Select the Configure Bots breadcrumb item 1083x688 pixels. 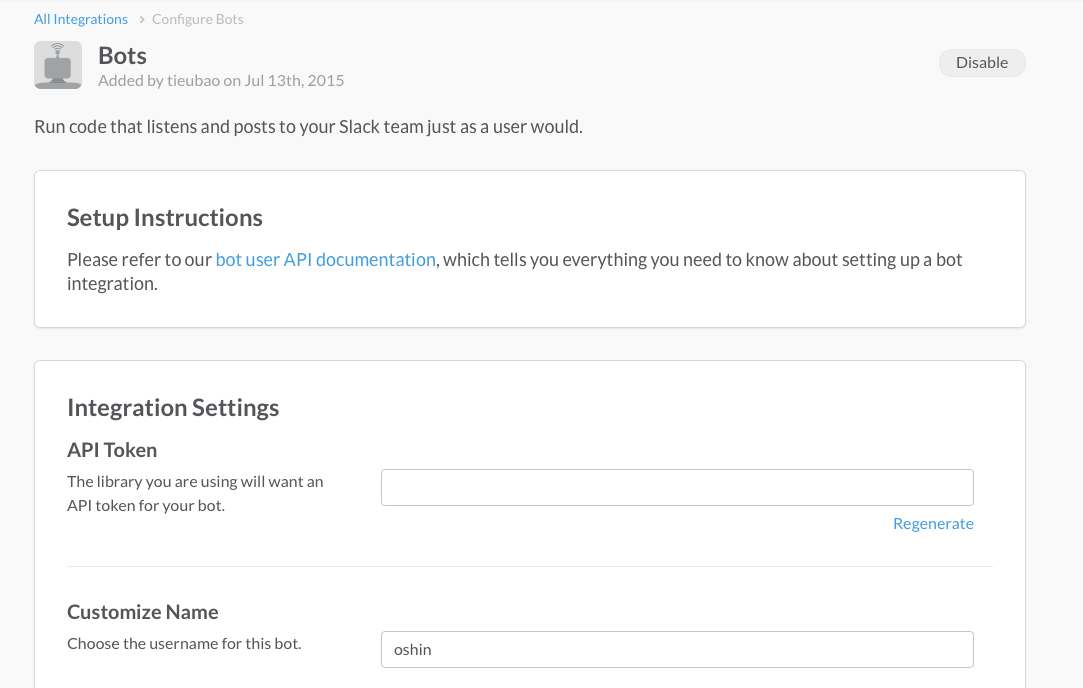pos(198,19)
